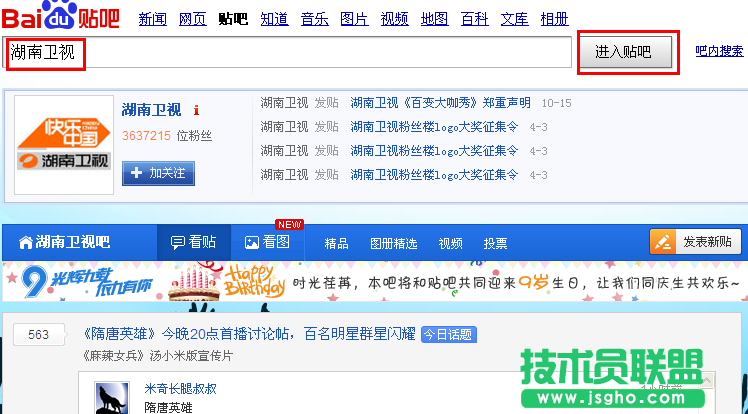This screenshot has height=414, width=748.
Task: Click the 3637215 fan count
Action: click(146, 136)
